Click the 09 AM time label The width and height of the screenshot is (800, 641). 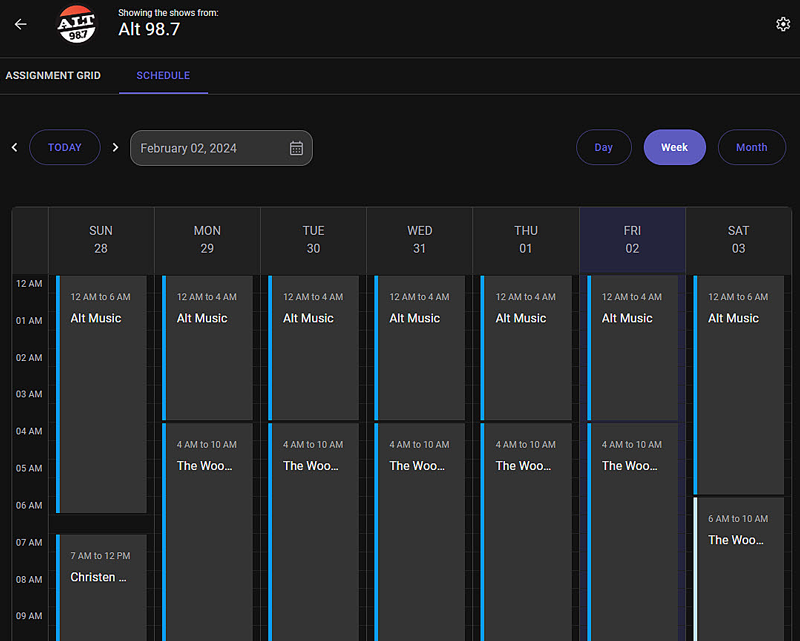point(29,616)
